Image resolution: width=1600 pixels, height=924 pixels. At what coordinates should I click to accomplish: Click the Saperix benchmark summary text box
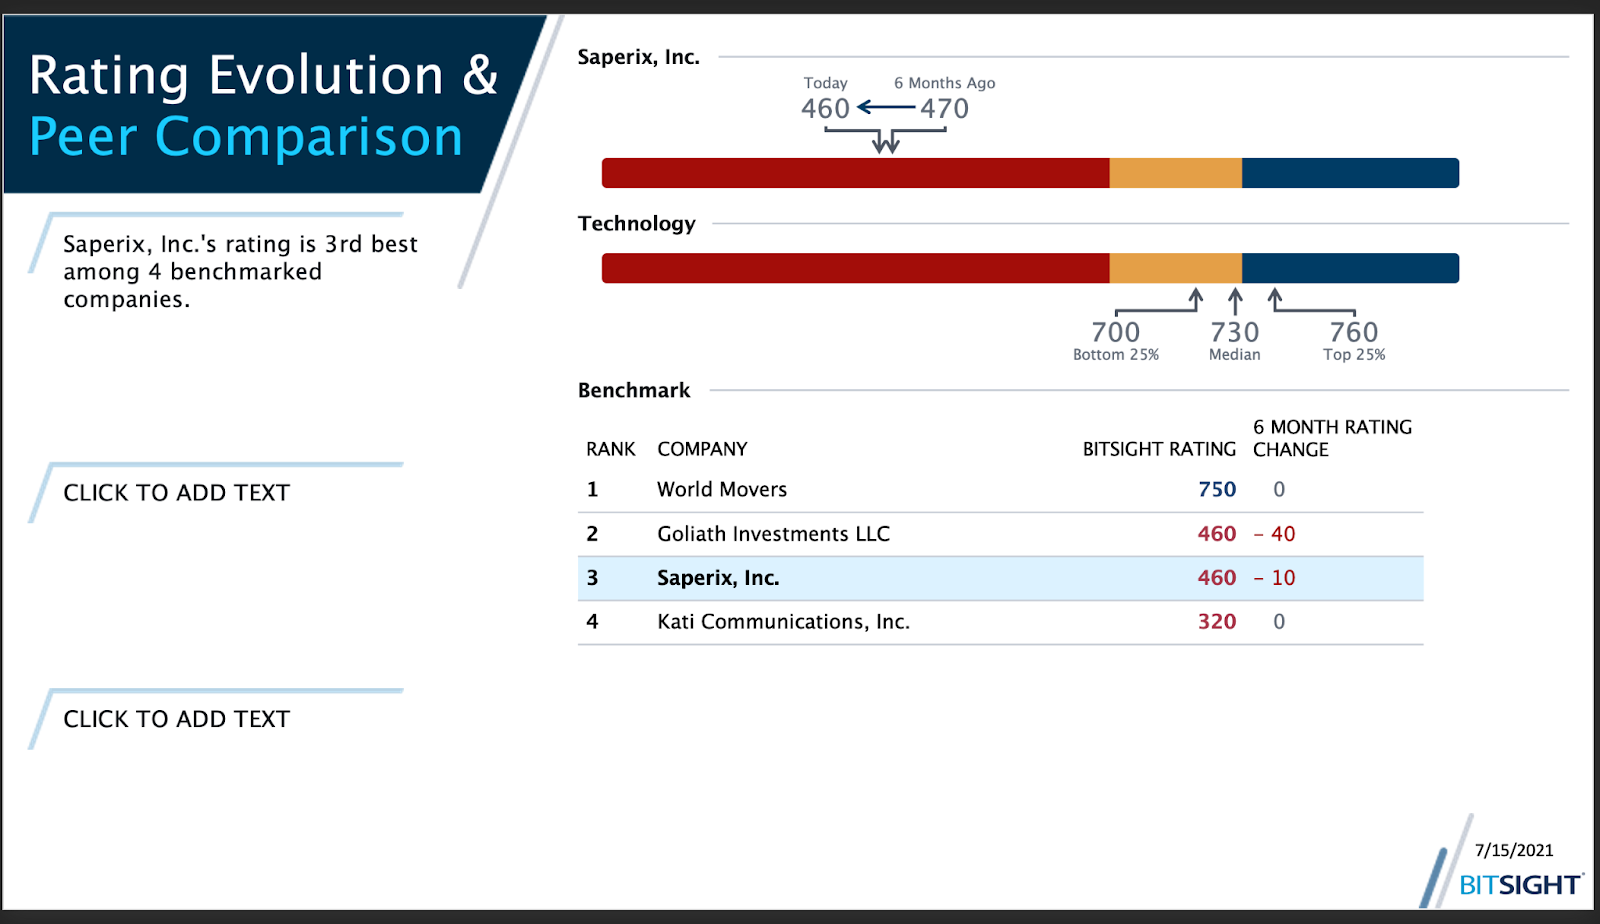coord(240,271)
